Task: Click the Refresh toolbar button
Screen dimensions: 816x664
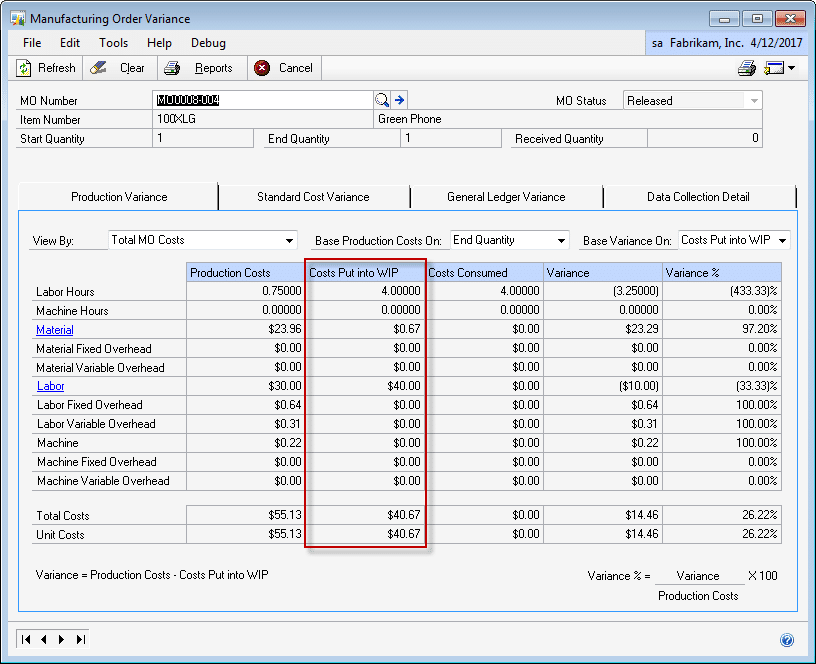Action: pos(46,68)
